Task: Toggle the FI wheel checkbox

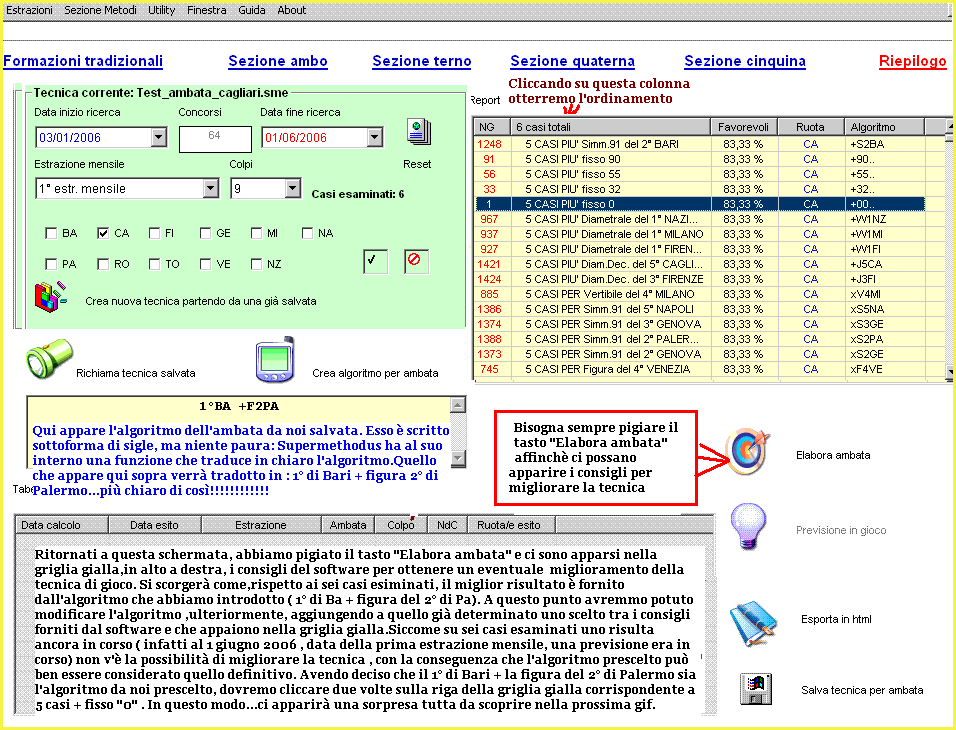Action: point(154,233)
